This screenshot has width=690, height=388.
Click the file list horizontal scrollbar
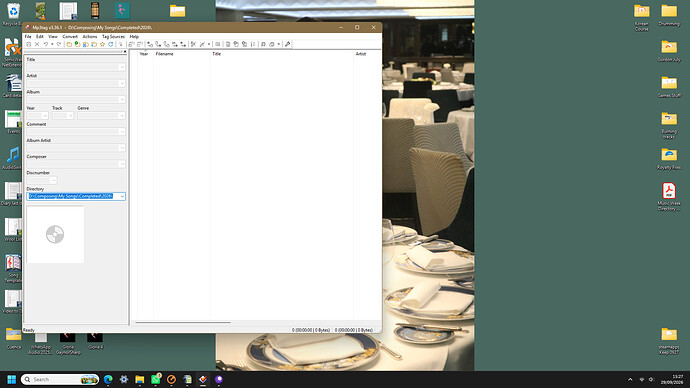click(183, 322)
